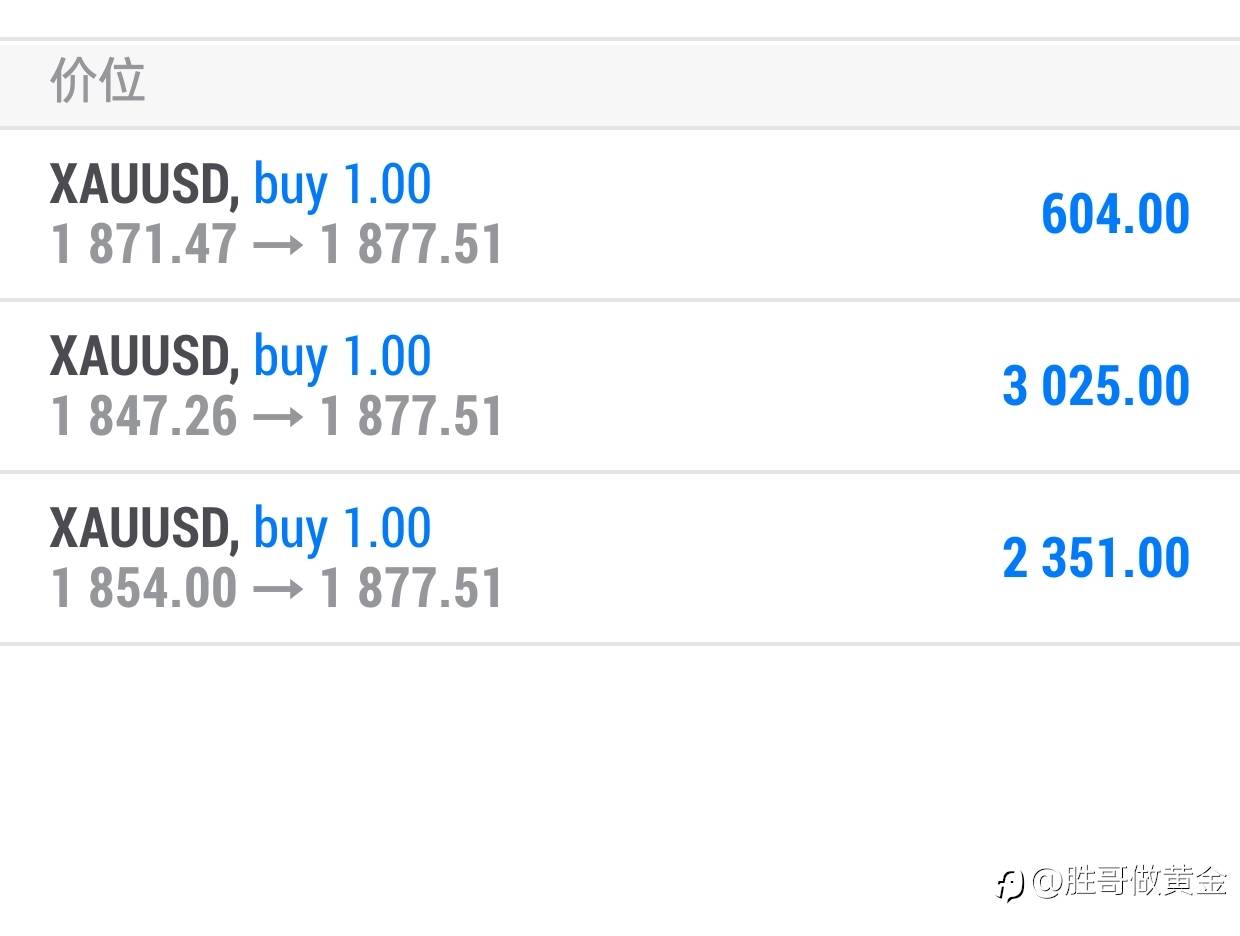Open the XAUUSD position with 604.00 profit

pyautogui.click(x=620, y=214)
